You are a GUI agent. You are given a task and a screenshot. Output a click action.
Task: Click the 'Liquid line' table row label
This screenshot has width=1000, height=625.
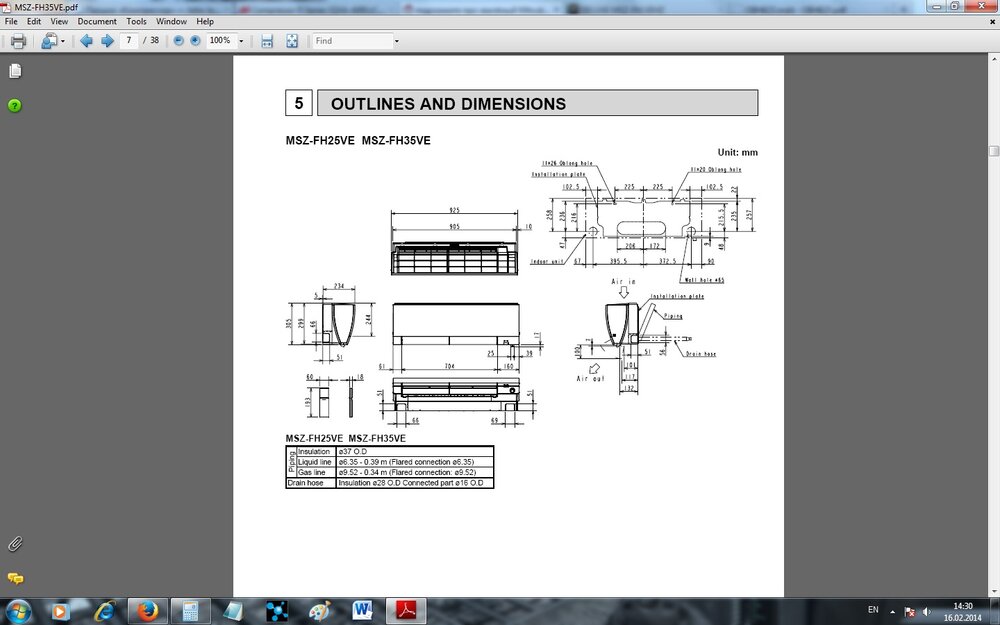315,462
